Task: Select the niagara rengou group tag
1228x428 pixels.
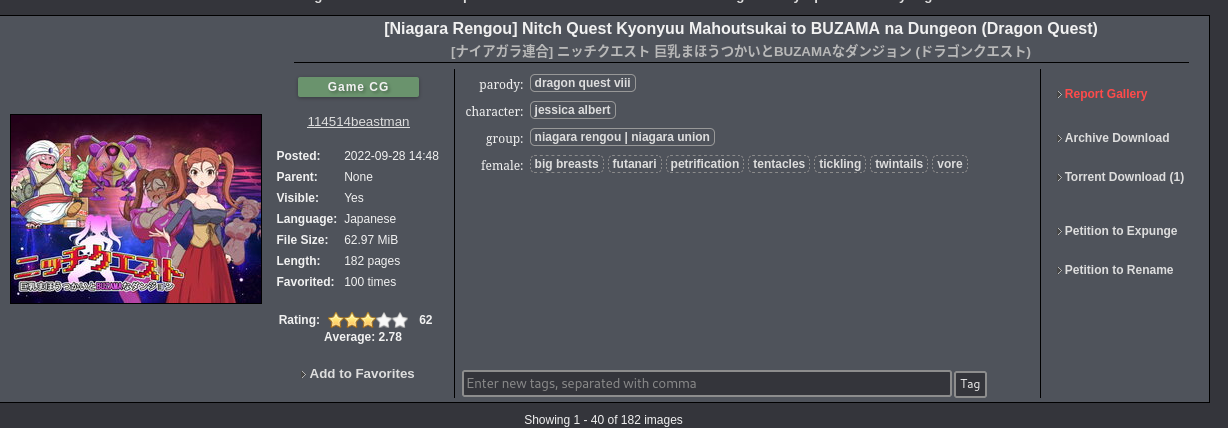Action: (x=621, y=137)
